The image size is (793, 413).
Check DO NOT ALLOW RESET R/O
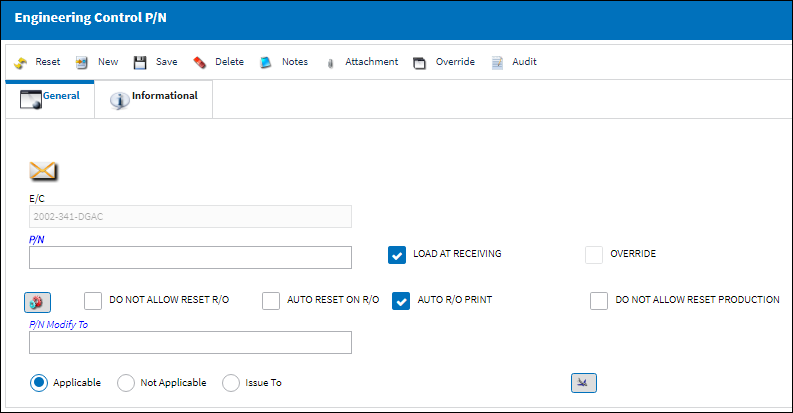(93, 301)
